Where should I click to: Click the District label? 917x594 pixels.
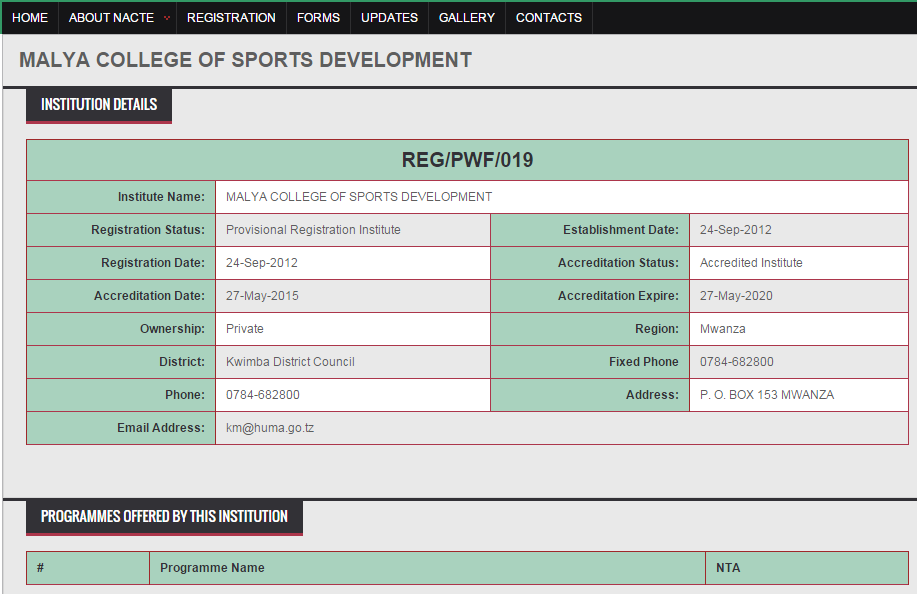coord(182,362)
